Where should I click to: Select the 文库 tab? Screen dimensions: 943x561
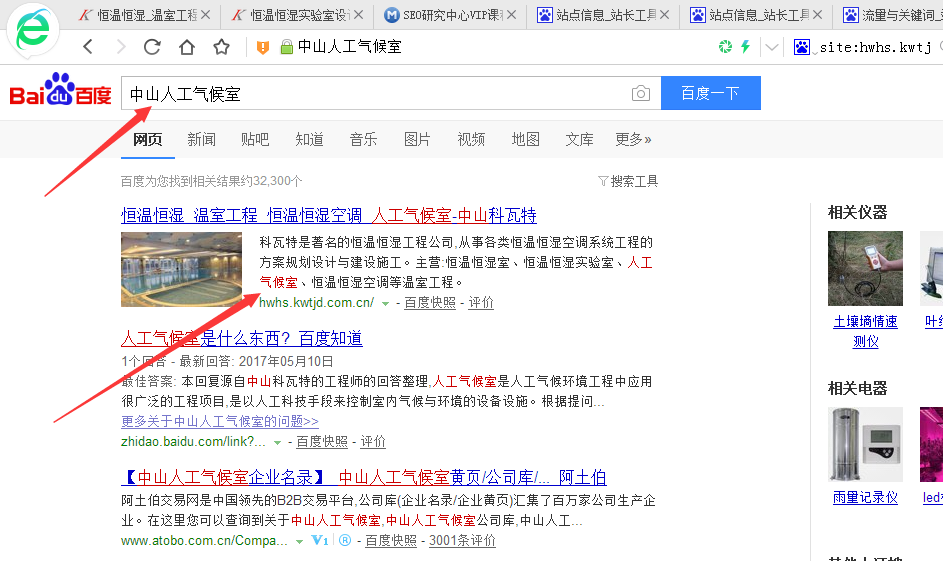tap(580, 139)
